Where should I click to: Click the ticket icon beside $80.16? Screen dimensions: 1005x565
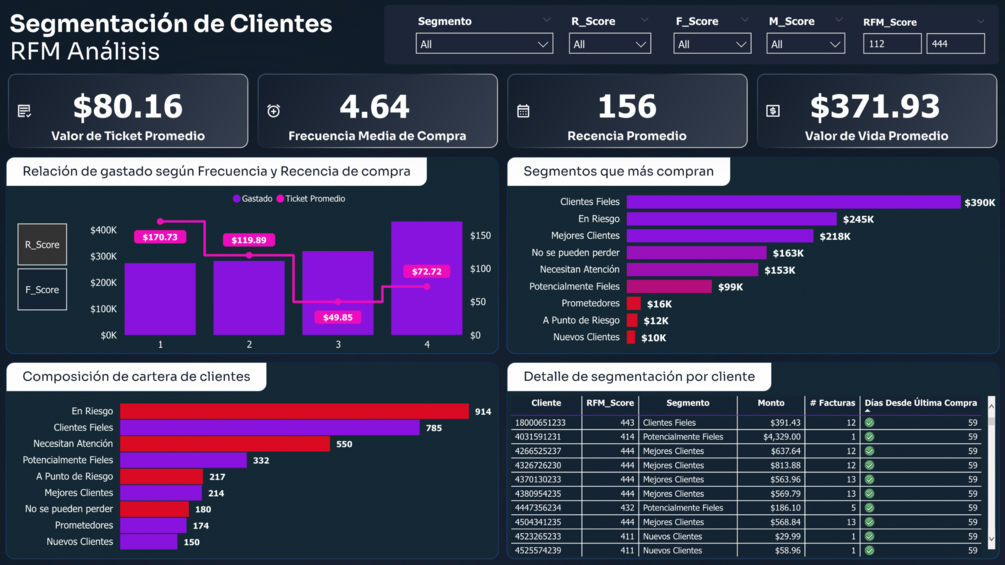tap(24, 111)
